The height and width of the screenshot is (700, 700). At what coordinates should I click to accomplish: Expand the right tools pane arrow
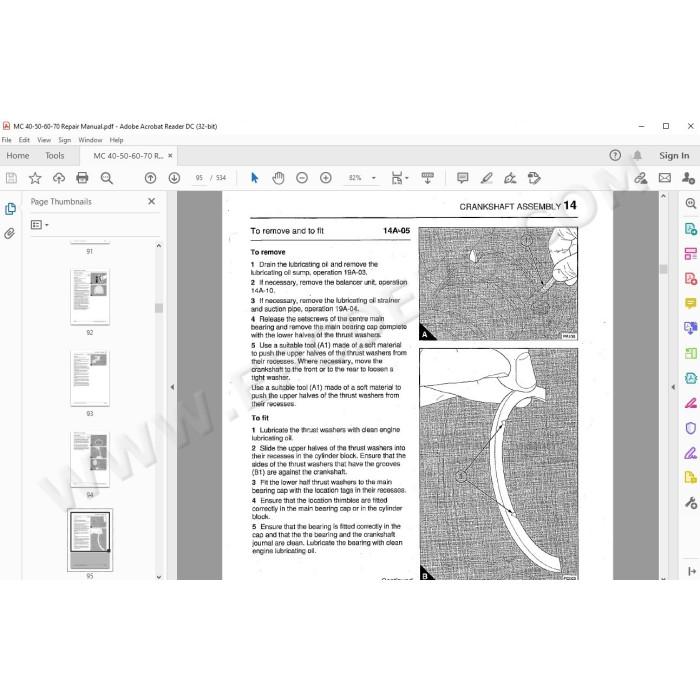pos(673,387)
